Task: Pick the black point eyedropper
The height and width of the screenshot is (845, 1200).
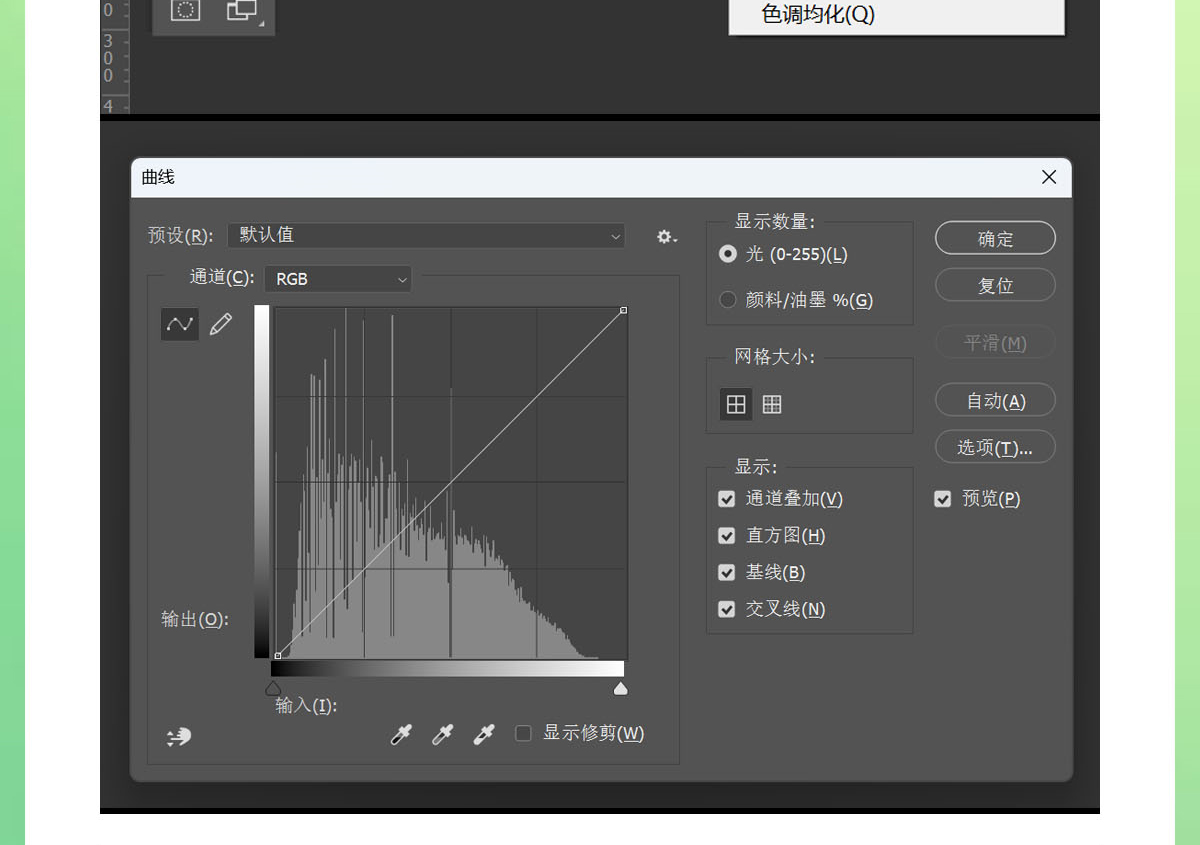Action: click(x=401, y=735)
